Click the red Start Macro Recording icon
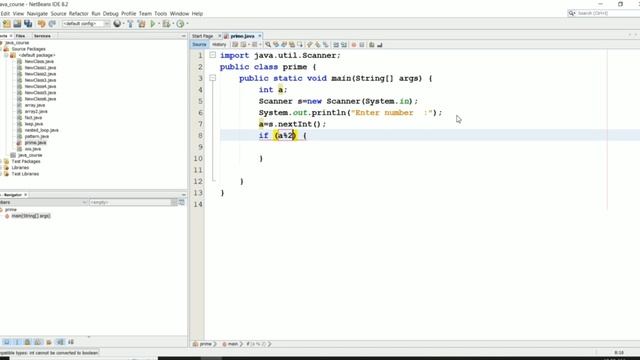 pos(354,45)
